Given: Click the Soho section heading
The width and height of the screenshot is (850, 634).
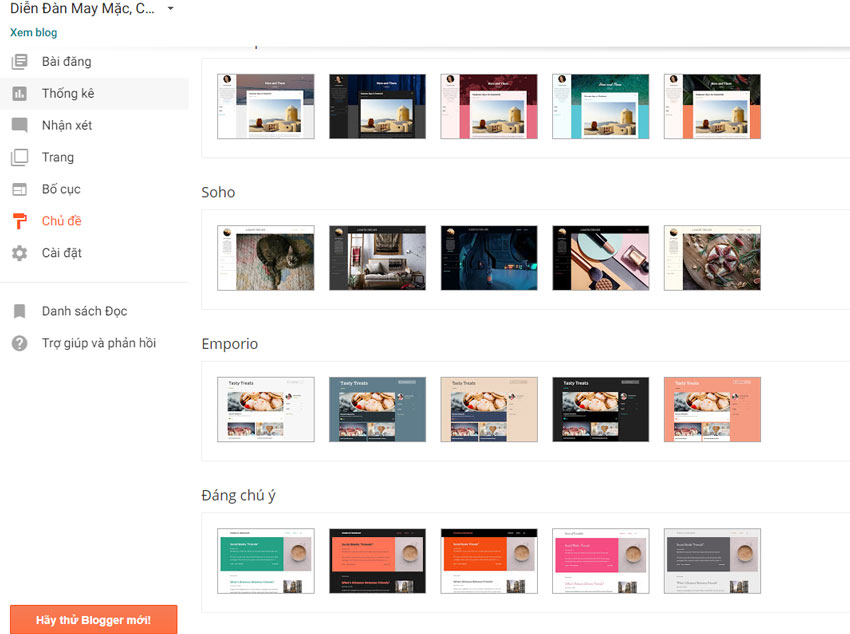Looking at the screenshot, I should pyautogui.click(x=218, y=192).
